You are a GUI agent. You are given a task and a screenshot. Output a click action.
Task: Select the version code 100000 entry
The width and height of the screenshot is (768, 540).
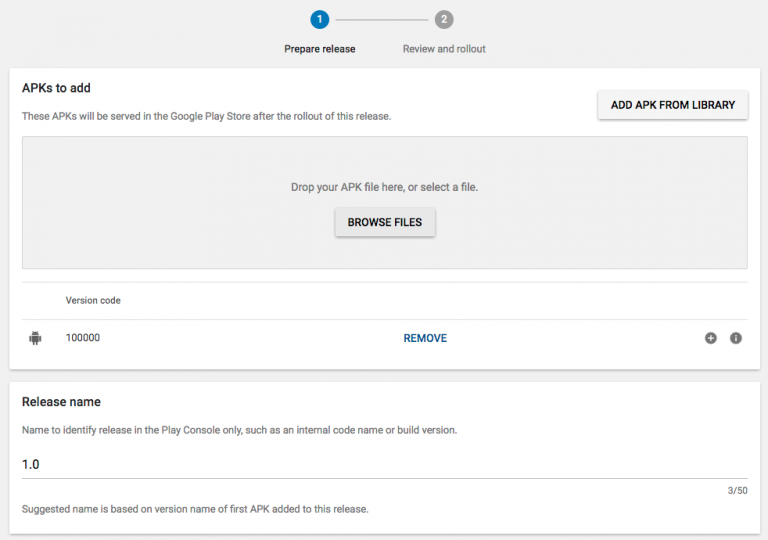point(83,338)
